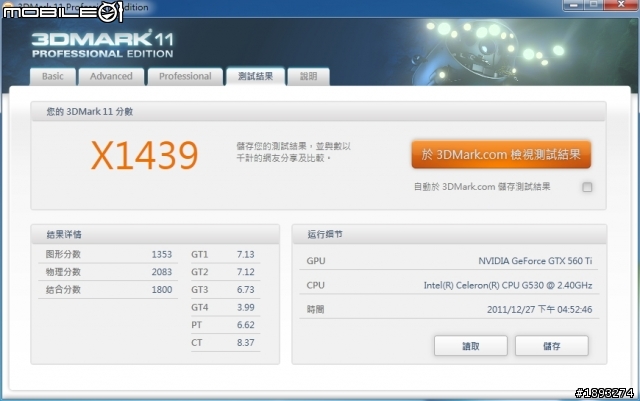This screenshot has width=640, height=401.
Task: Click the GT1 result 7.13
Action: tap(246, 254)
